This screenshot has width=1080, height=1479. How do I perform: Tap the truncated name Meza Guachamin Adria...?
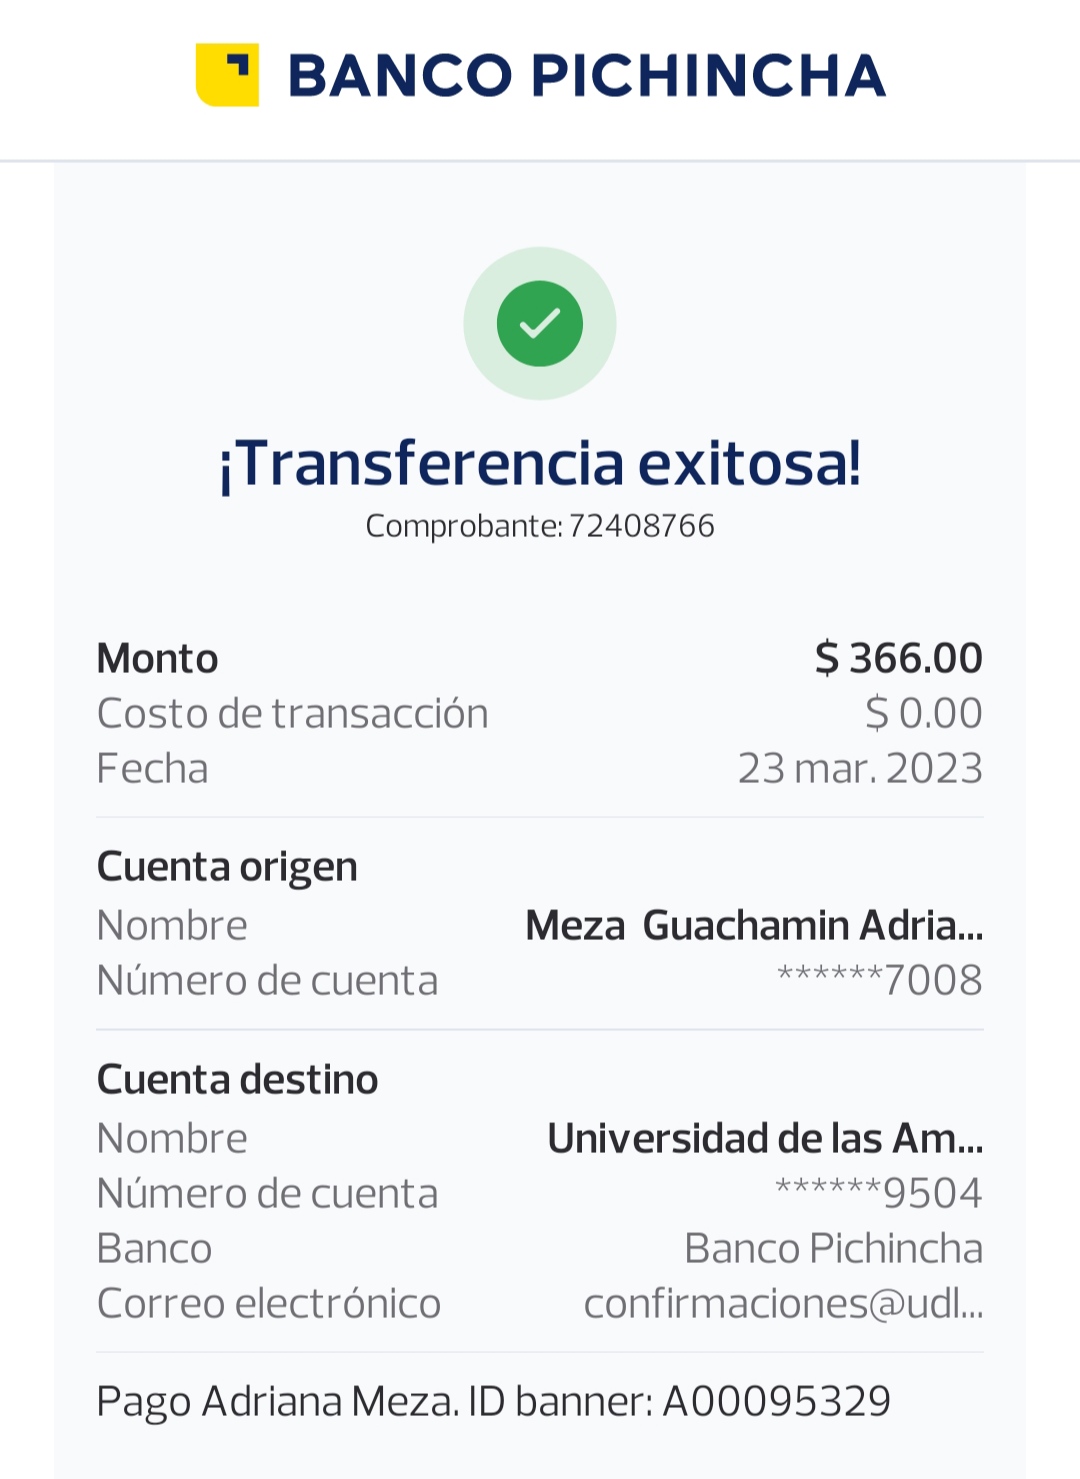tap(754, 926)
